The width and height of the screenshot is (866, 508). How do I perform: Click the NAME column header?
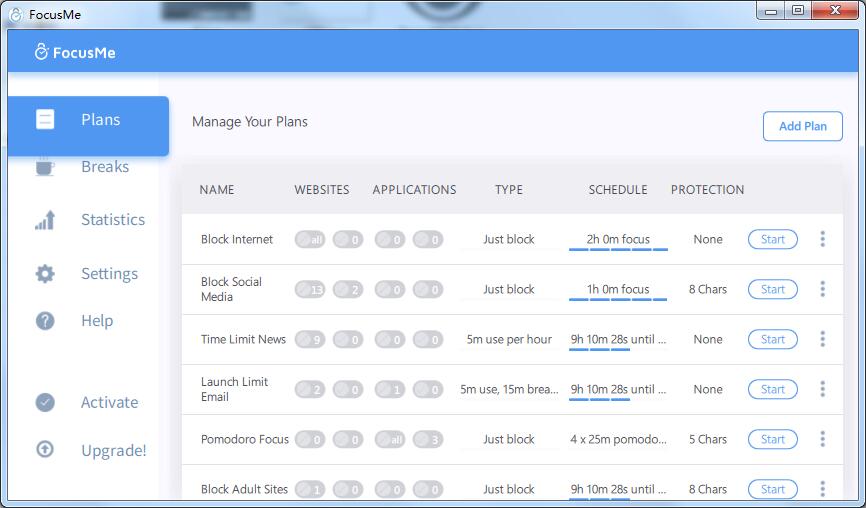point(216,190)
